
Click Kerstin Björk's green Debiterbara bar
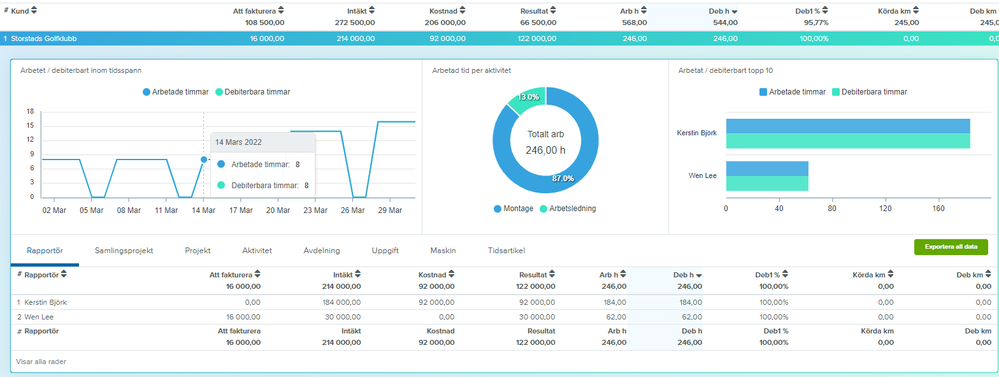point(848,141)
